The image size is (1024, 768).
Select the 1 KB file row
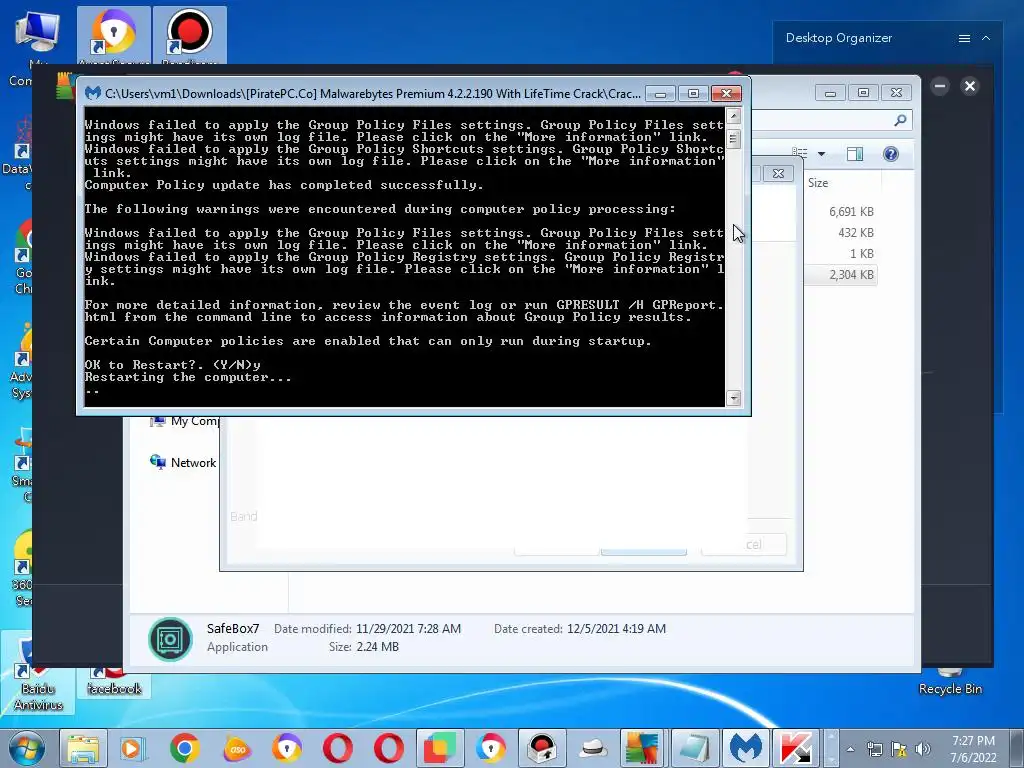pos(840,253)
